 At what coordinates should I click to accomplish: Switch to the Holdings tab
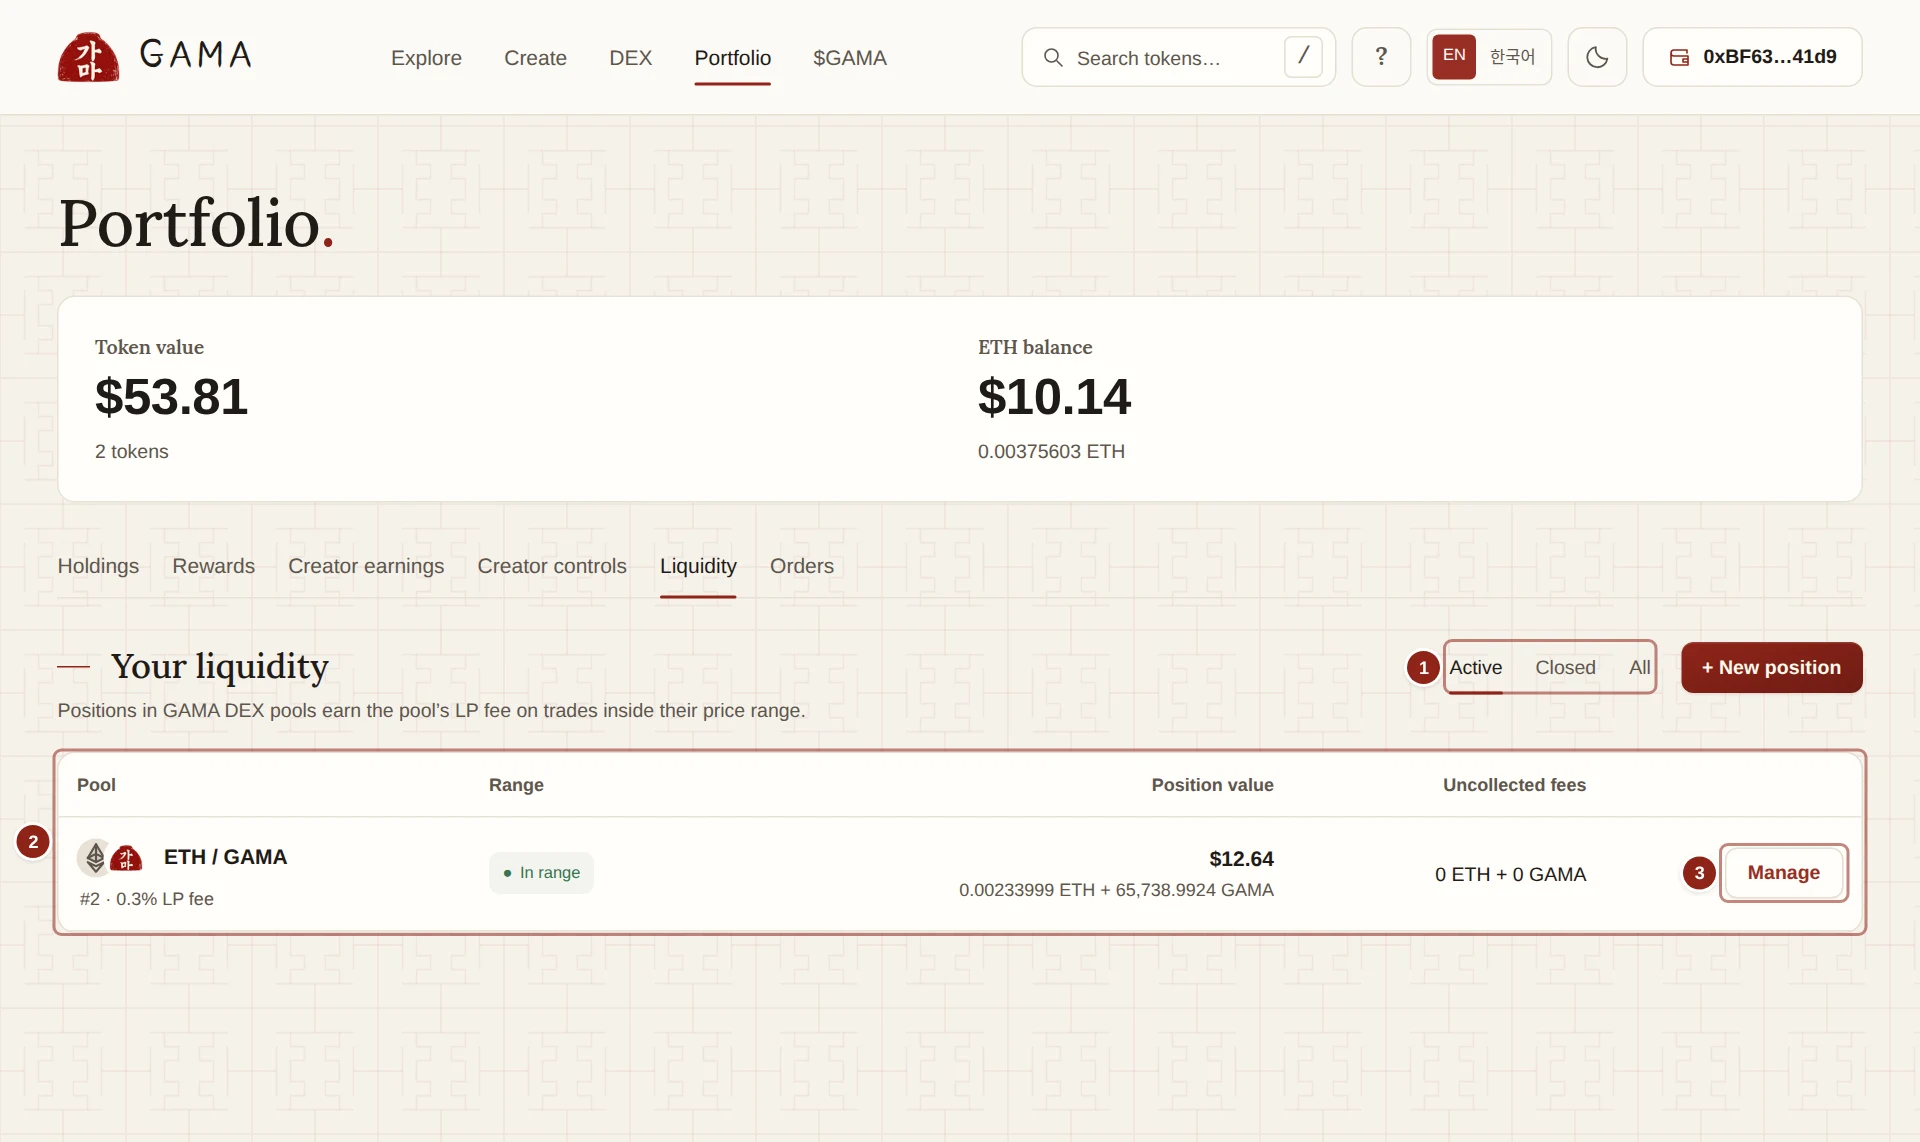98,566
